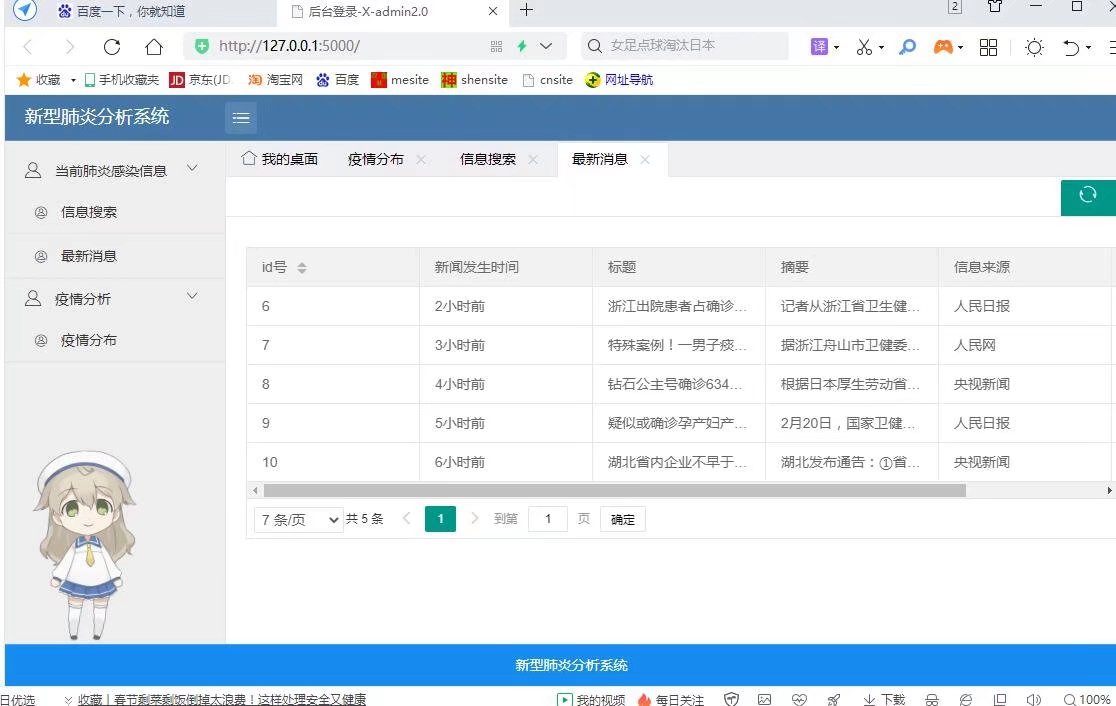Click the volume speaker icon in status bar
Image resolution: width=1116 pixels, height=706 pixels.
click(x=1033, y=700)
